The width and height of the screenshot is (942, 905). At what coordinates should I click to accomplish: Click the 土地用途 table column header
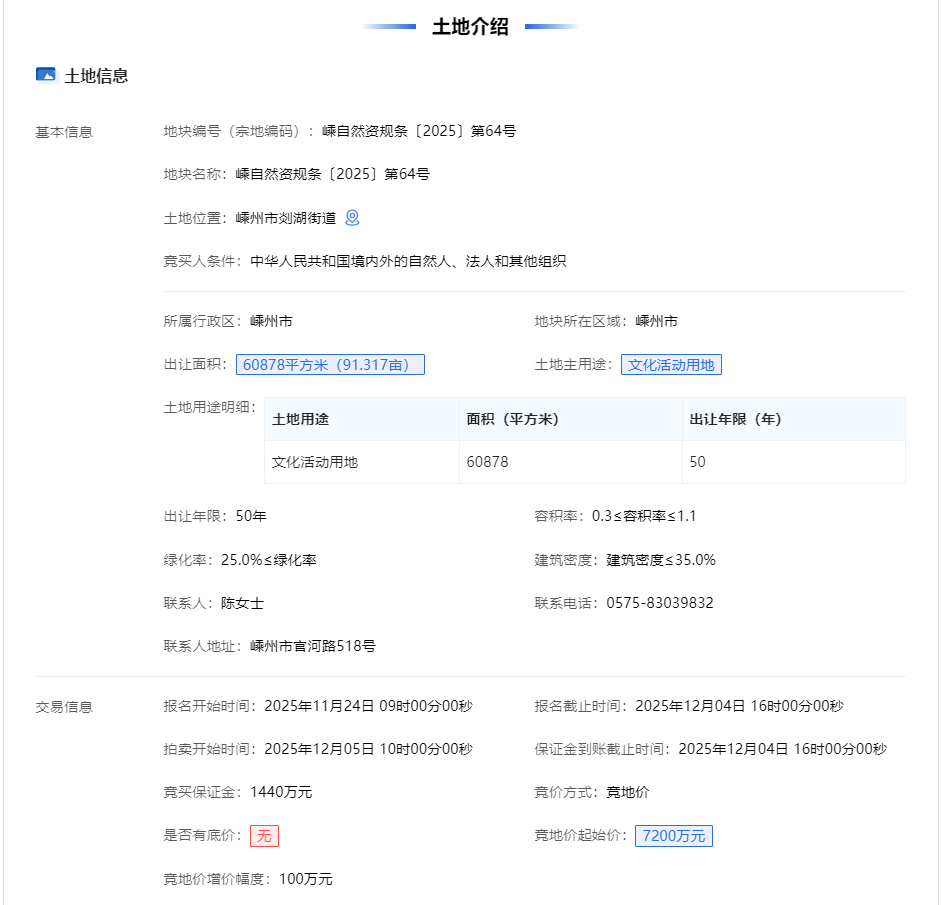[x=300, y=420]
